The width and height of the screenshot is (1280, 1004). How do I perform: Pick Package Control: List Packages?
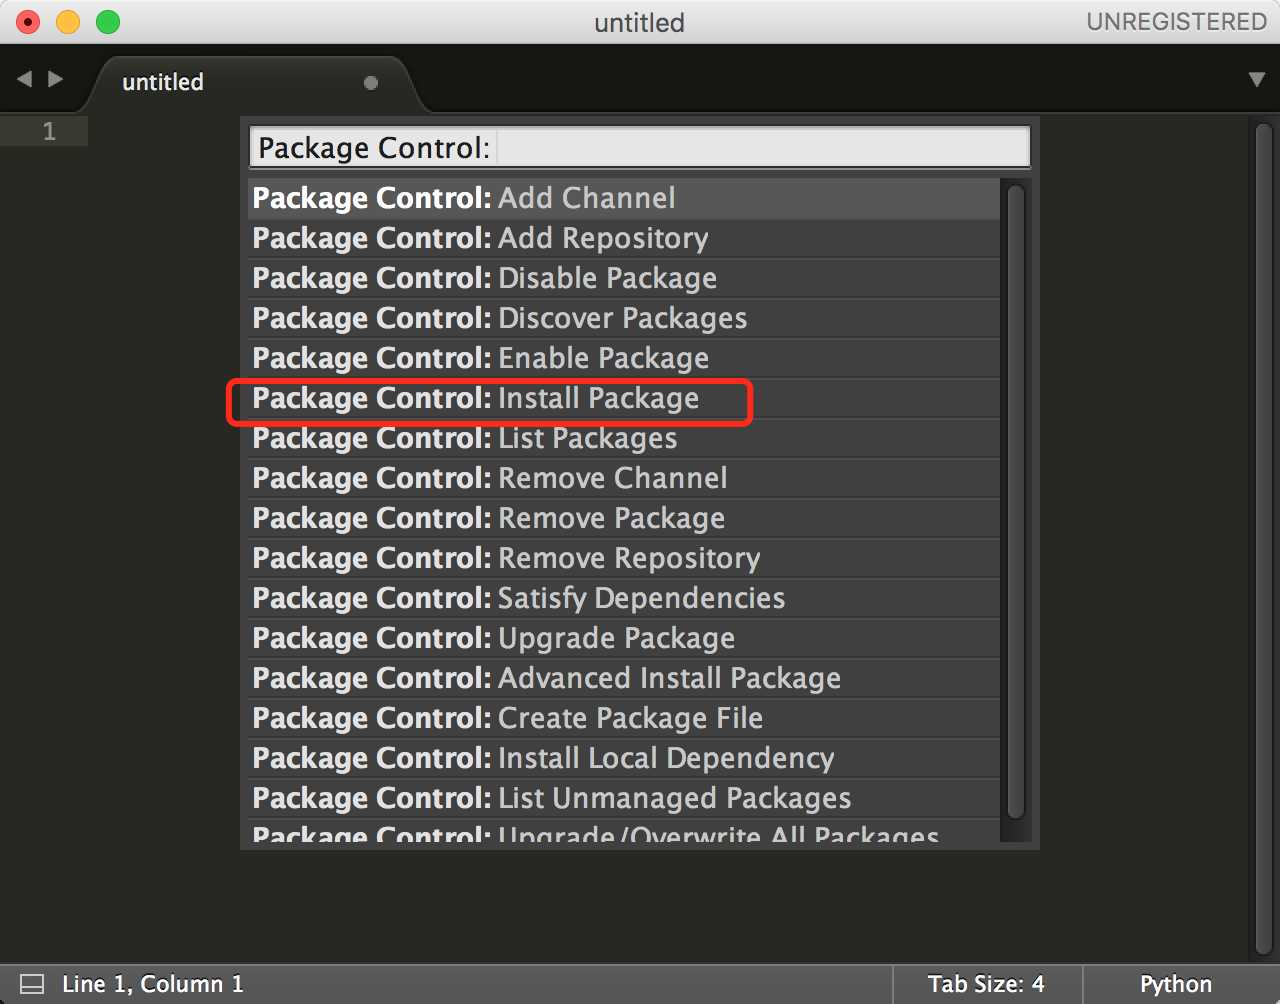point(624,438)
